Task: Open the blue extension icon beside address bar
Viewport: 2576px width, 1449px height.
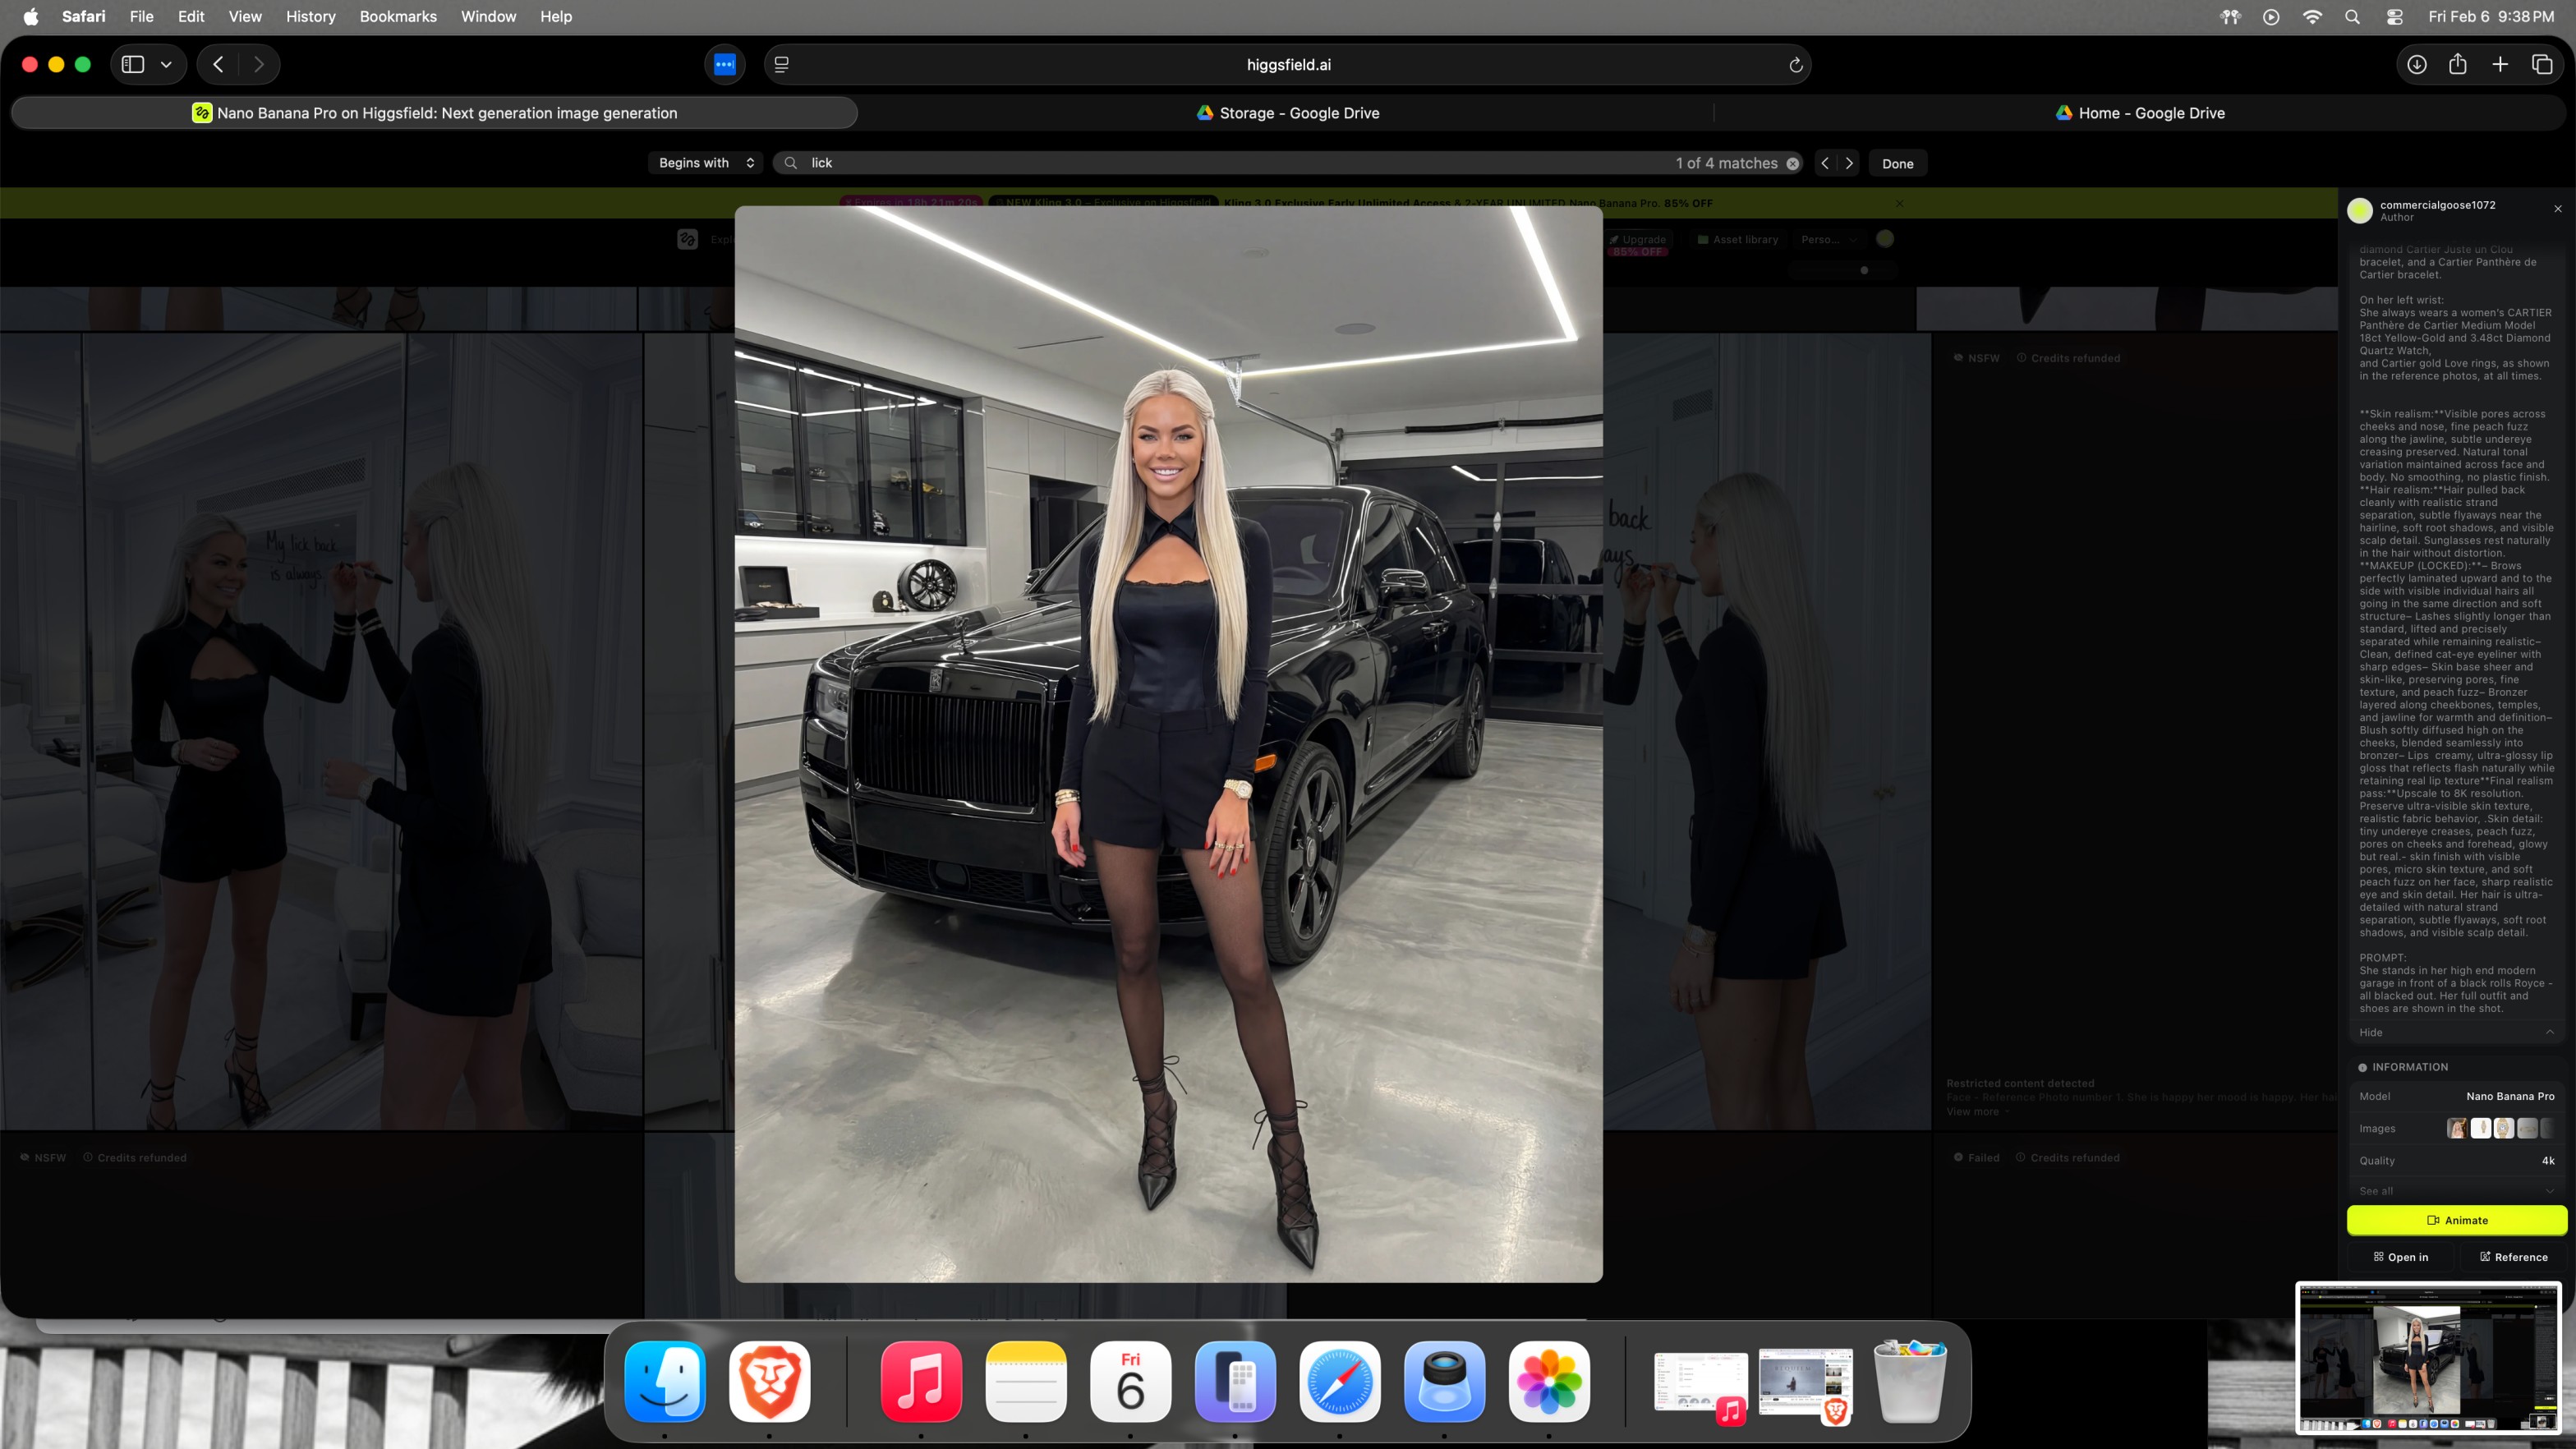Action: point(724,64)
